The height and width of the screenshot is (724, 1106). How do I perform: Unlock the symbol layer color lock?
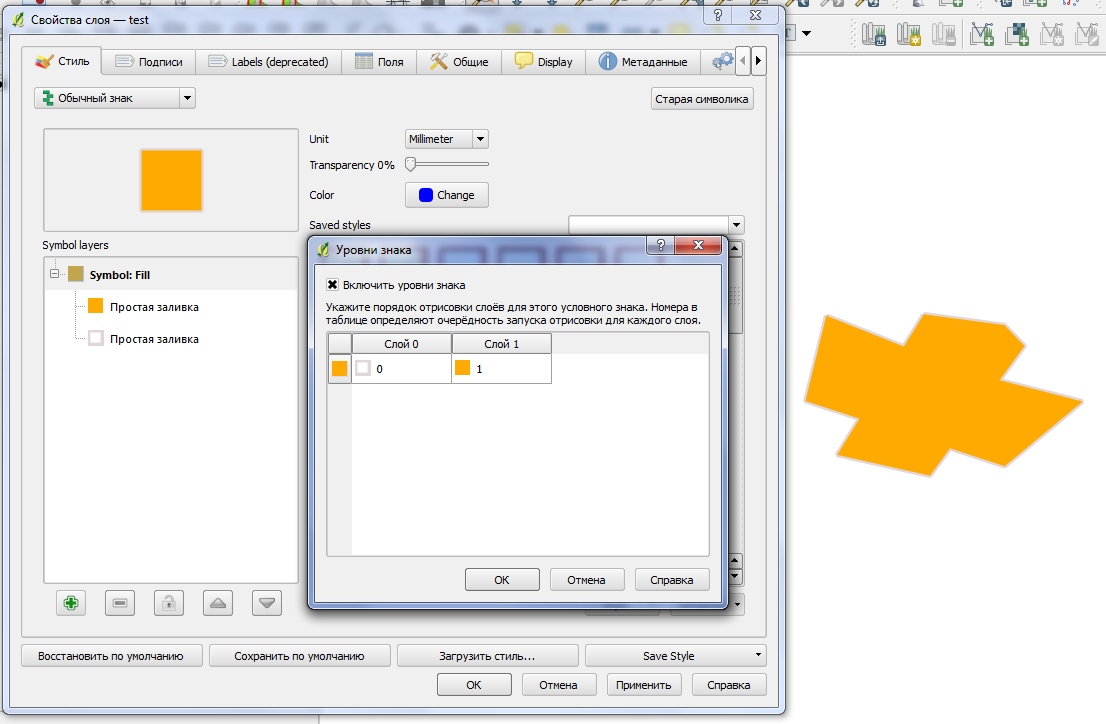(x=168, y=603)
